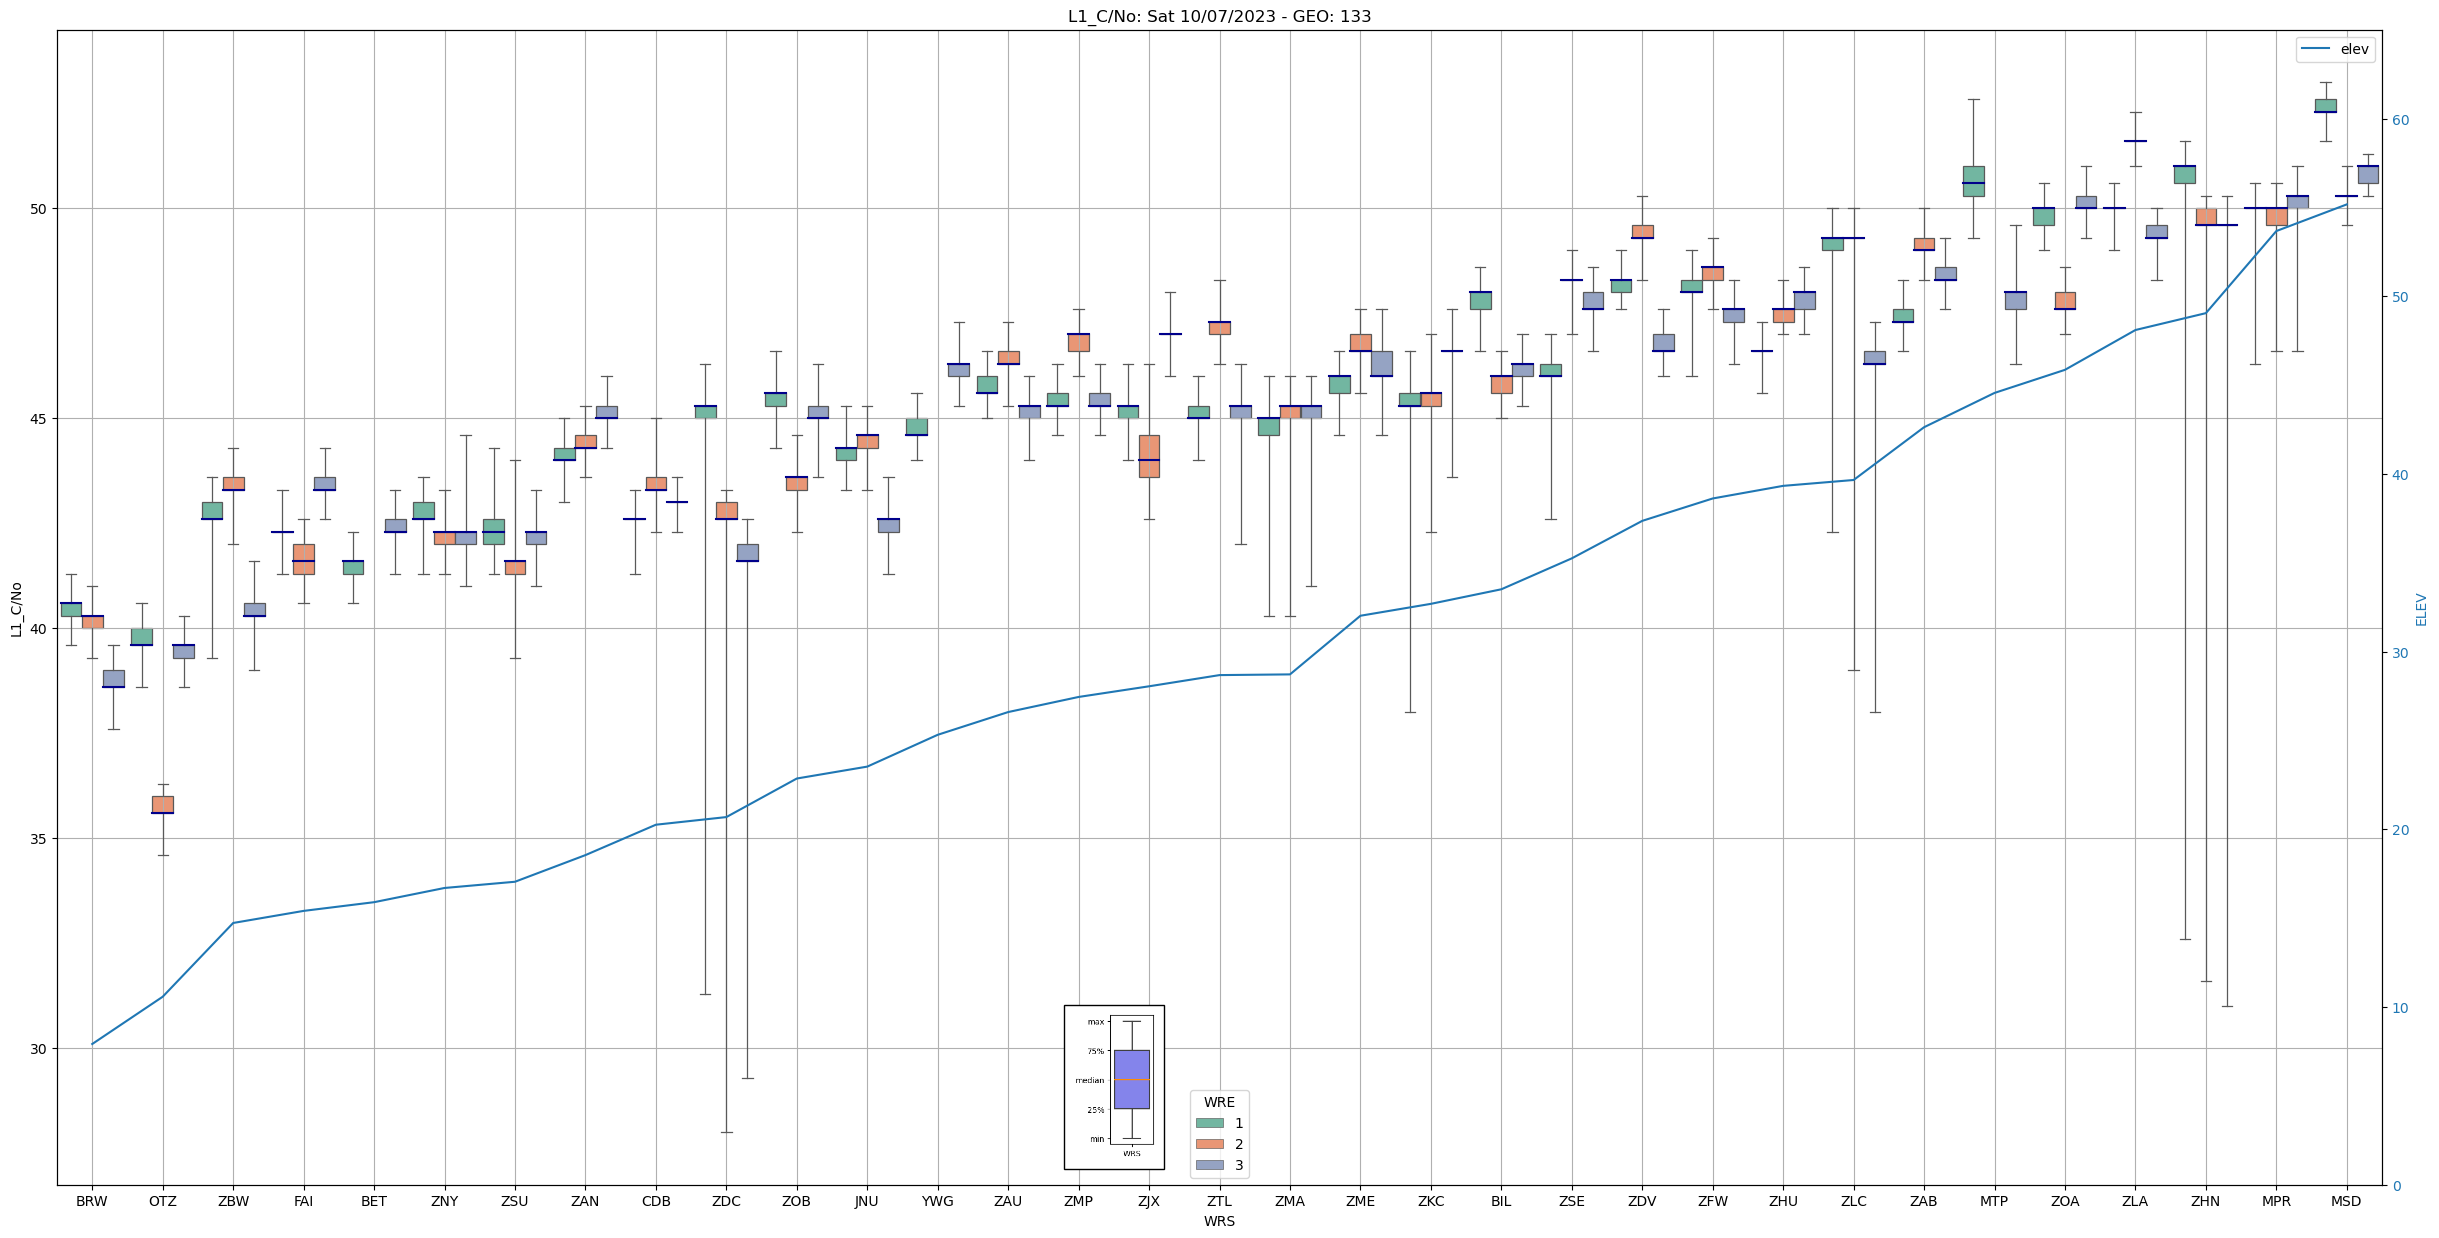Click the 30 tick on left axis
2439x1238 pixels.
coord(39,1048)
